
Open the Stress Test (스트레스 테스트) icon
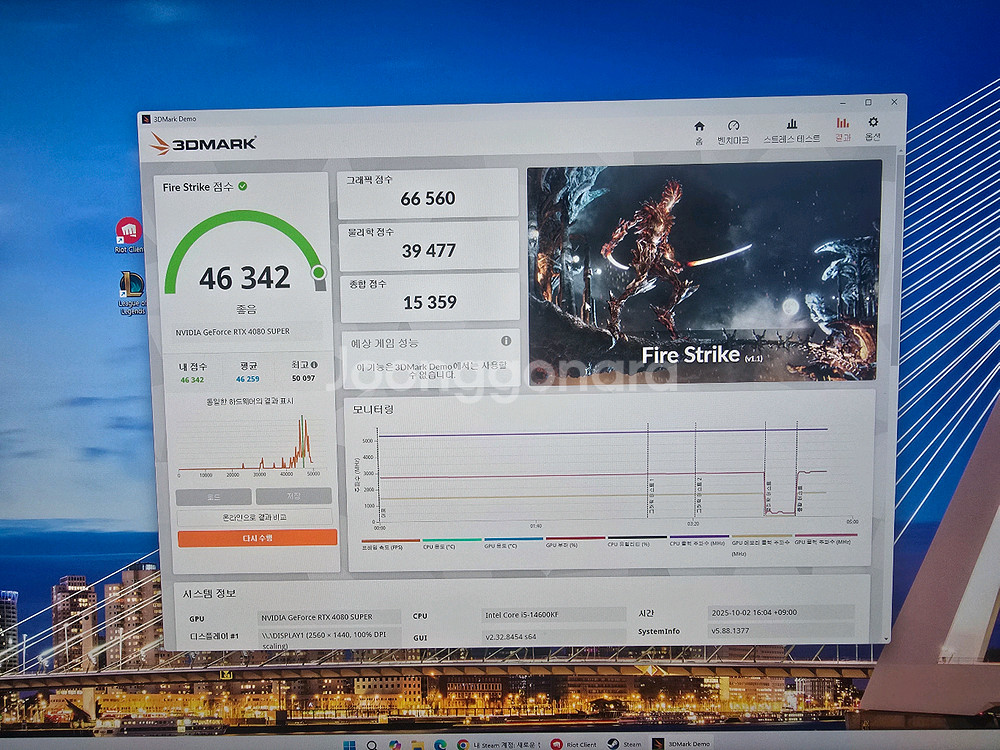pyautogui.click(x=791, y=126)
